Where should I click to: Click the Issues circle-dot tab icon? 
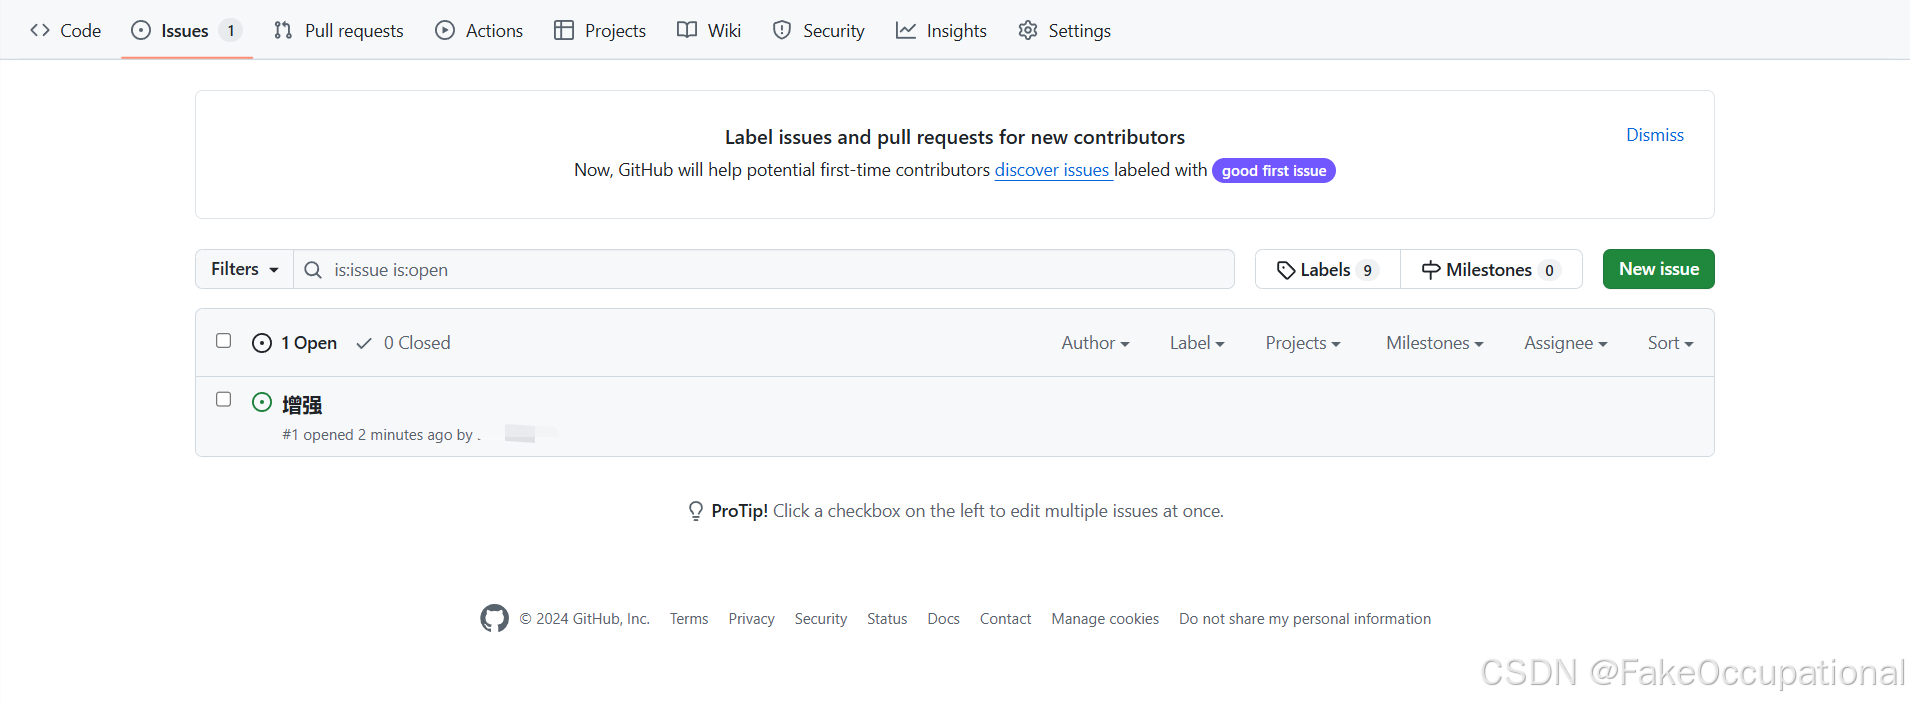click(141, 30)
